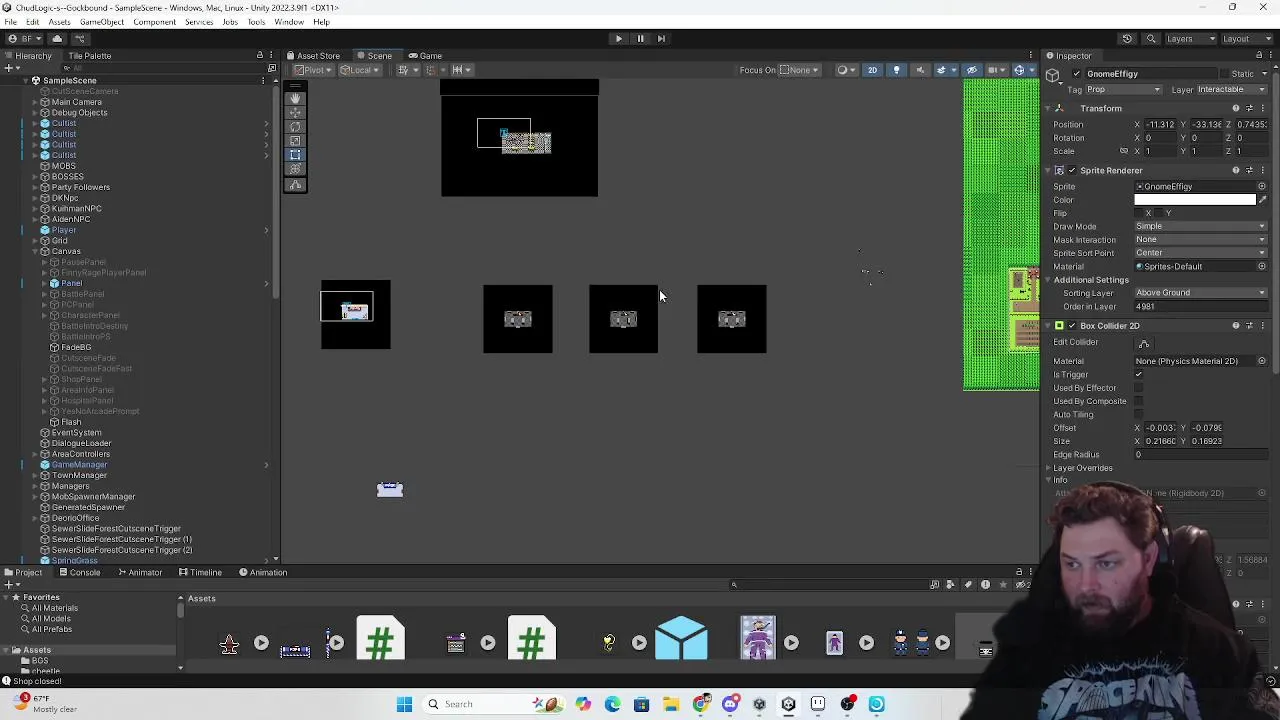Toggle 2D view mode in the scene
The width and height of the screenshot is (1280, 720).
pos(872,70)
